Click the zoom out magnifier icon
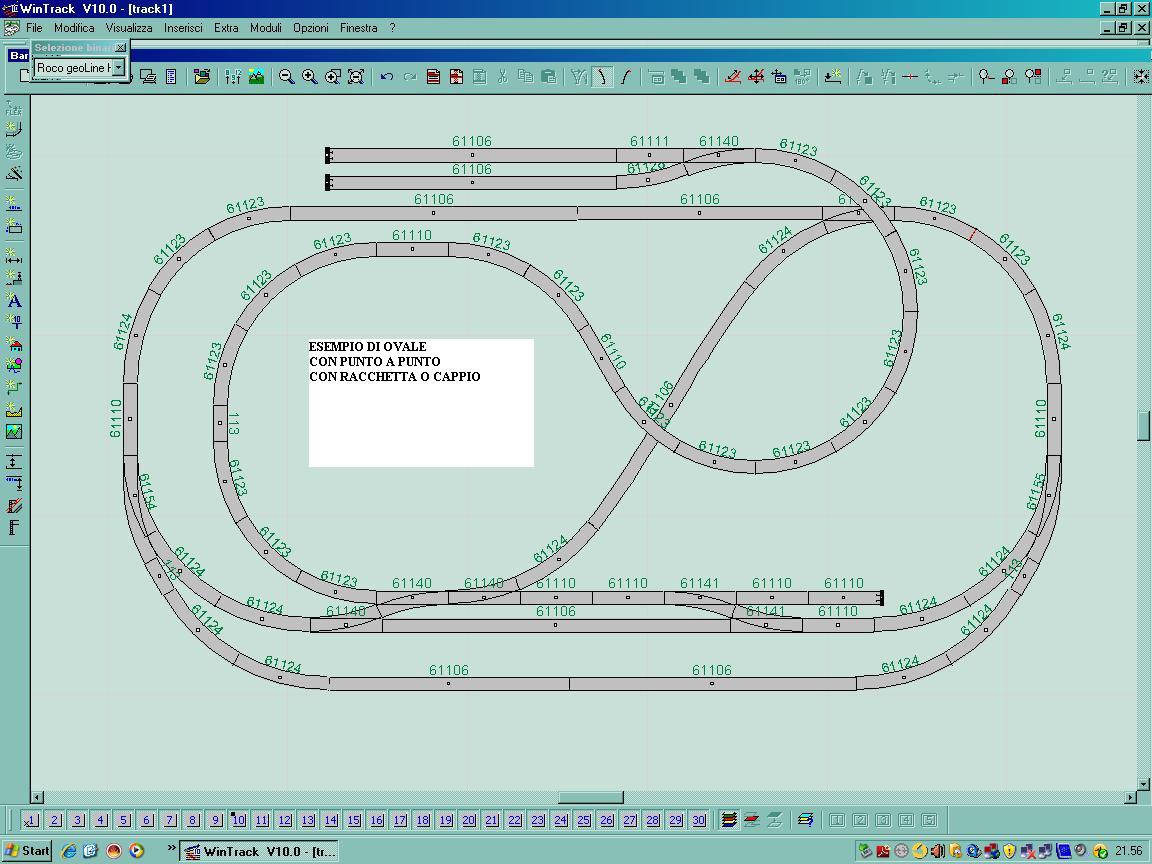The height and width of the screenshot is (864, 1152). click(287, 76)
